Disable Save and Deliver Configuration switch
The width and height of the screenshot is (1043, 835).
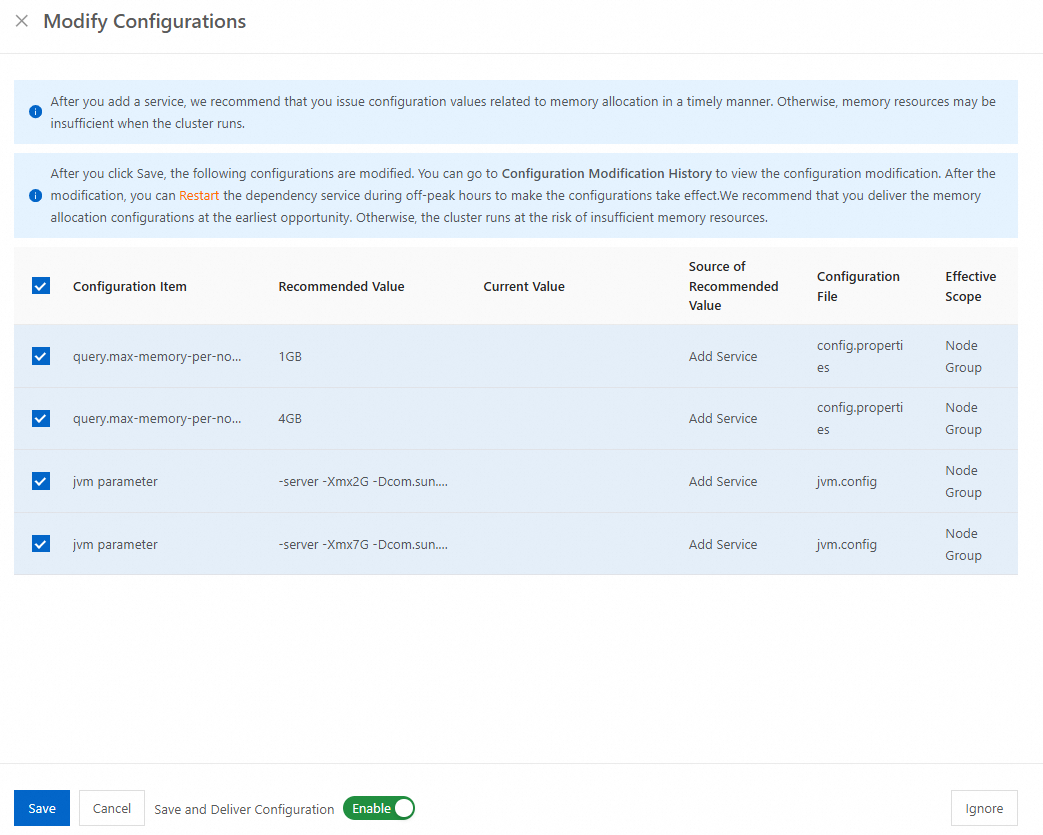click(x=379, y=808)
